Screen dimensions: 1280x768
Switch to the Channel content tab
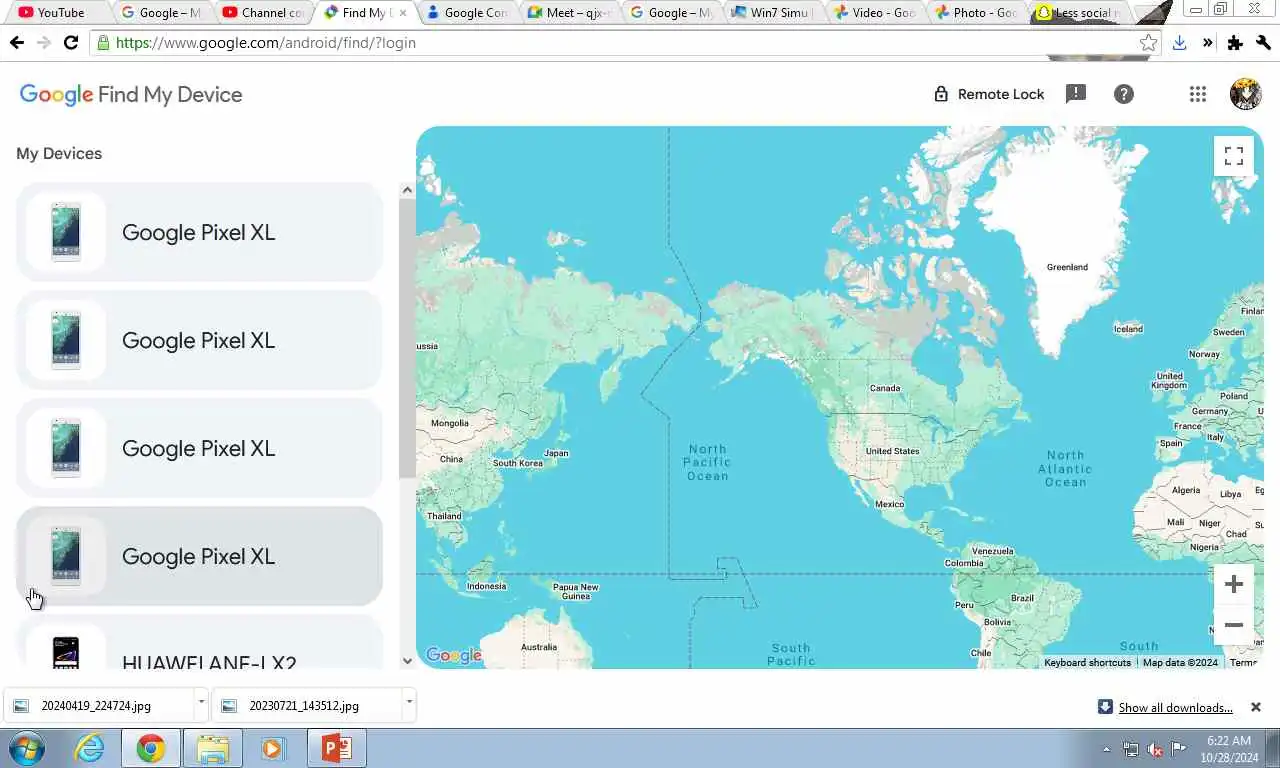click(x=264, y=13)
